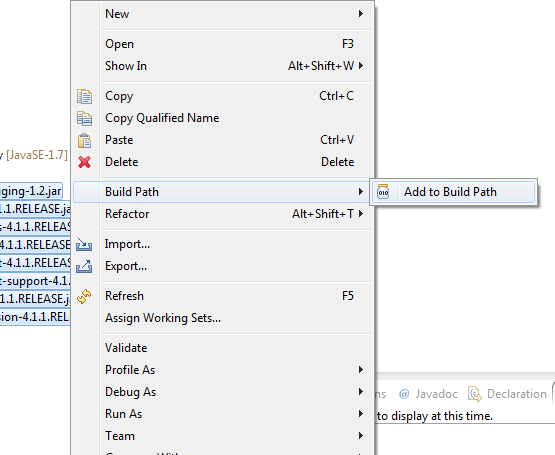Screen dimensions: 555x455
Task: Click Alt+Shift+T shortcut text
Action: pyautogui.click(x=323, y=214)
